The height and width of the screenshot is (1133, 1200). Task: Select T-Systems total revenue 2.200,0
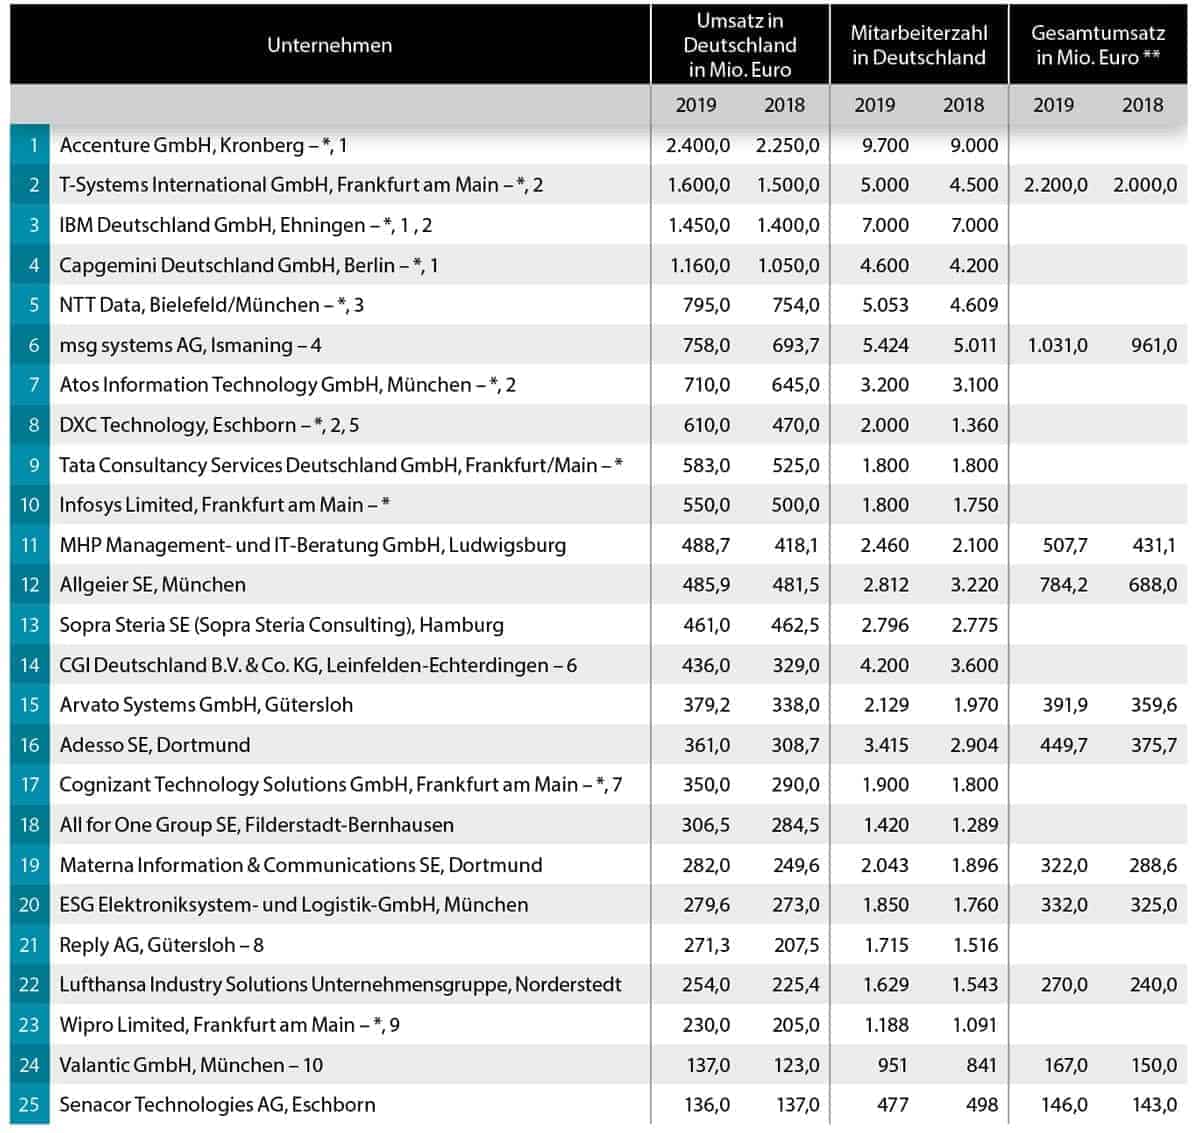tap(1056, 185)
